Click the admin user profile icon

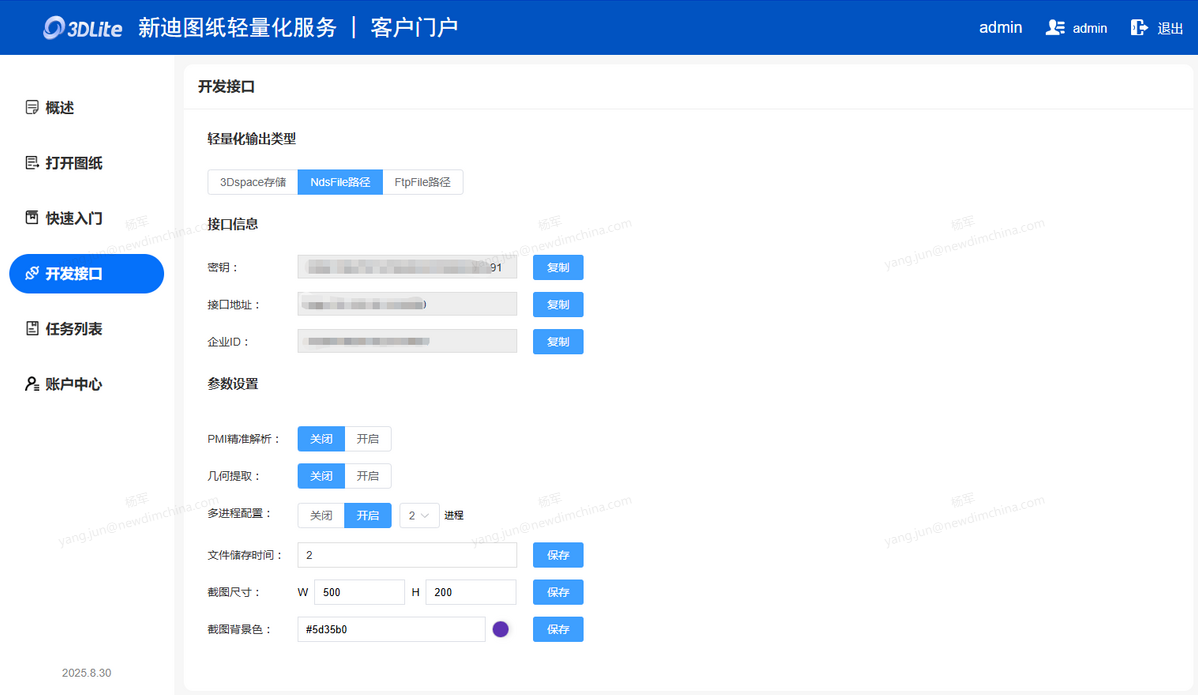pos(1055,28)
